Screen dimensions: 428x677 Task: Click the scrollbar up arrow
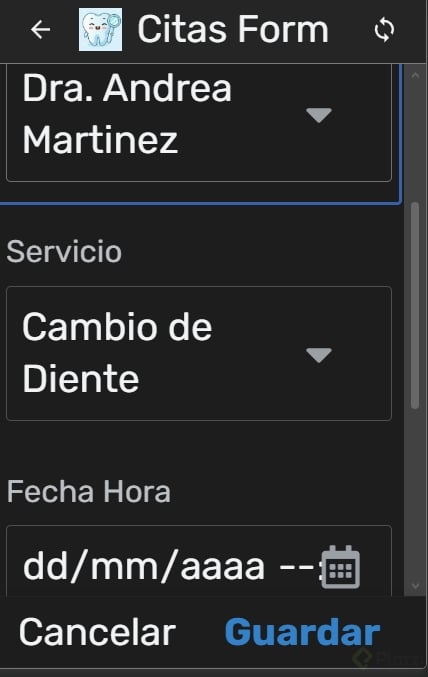(415, 76)
